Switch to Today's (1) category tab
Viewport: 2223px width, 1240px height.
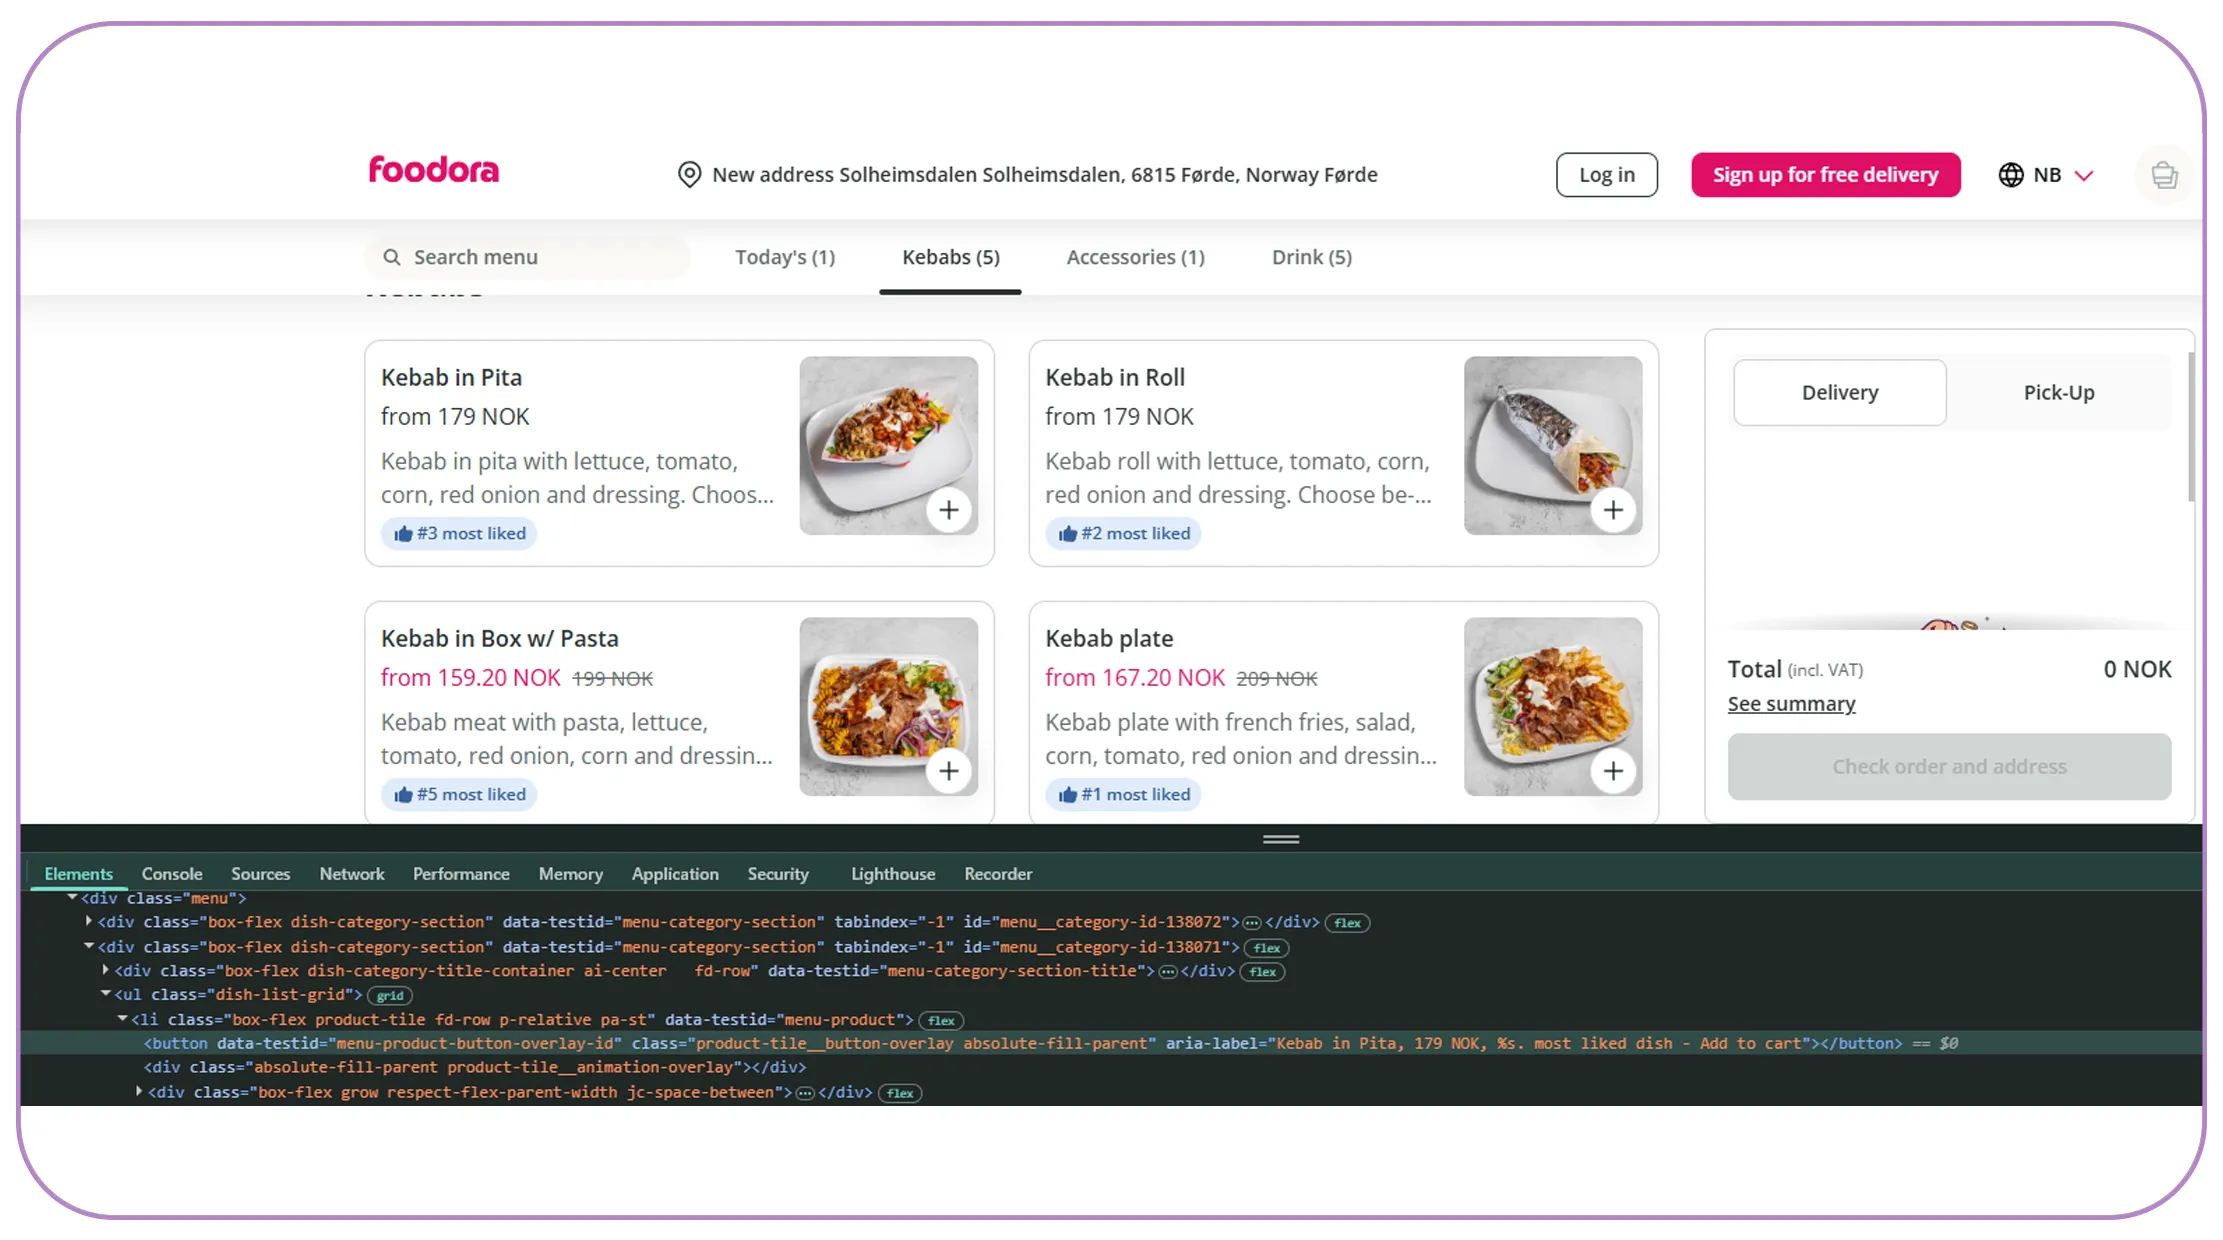click(785, 257)
